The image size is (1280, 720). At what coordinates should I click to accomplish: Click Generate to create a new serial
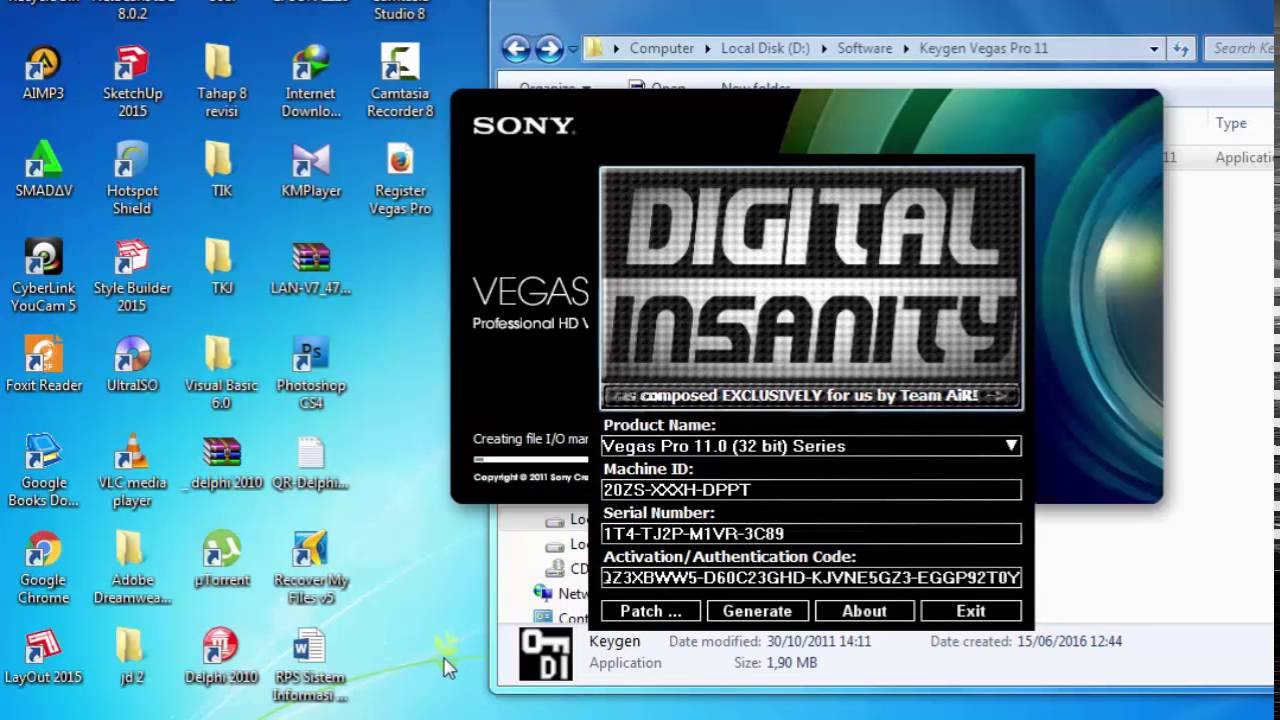tap(757, 611)
